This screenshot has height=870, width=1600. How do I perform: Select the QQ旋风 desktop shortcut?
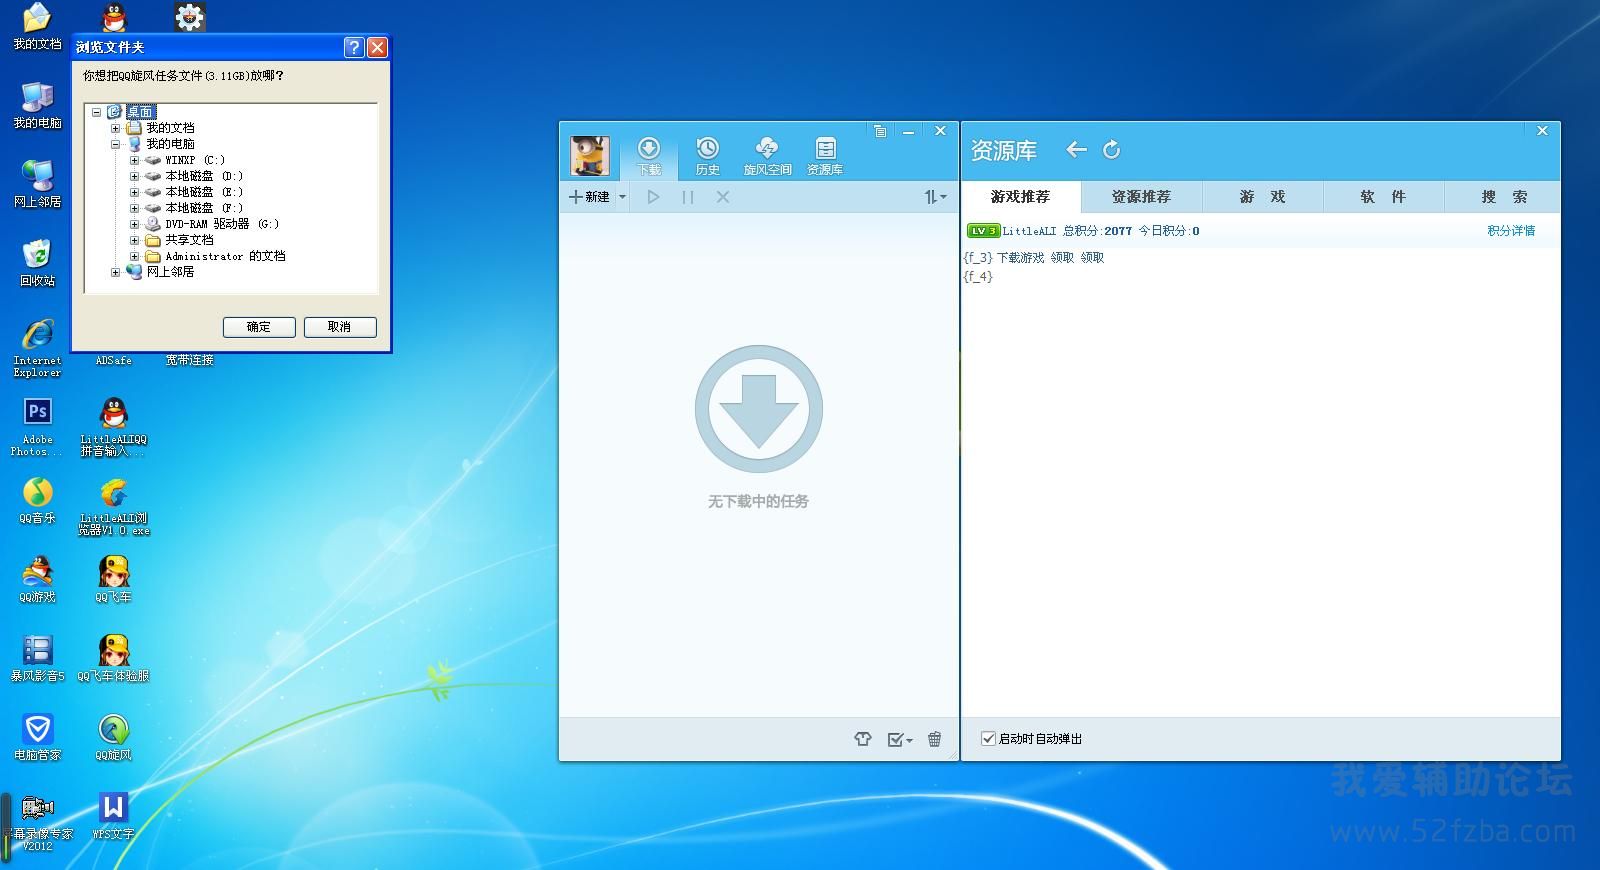coord(114,737)
